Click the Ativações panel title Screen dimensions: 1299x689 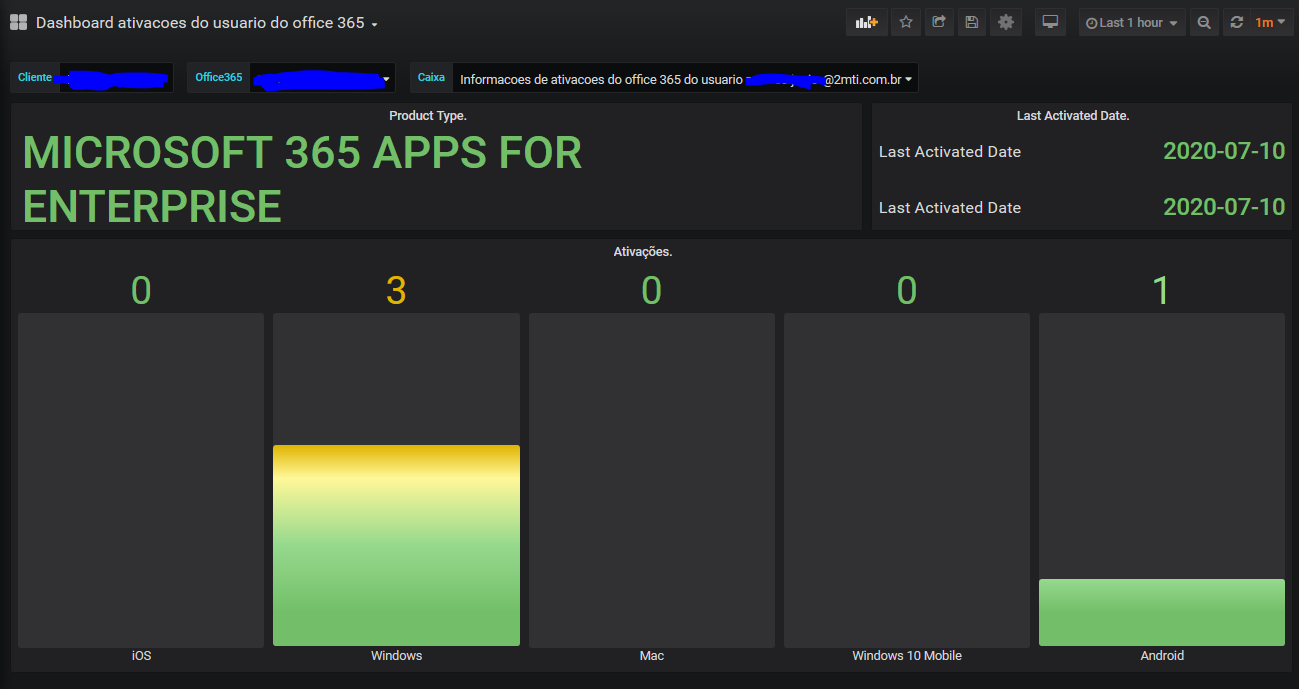pos(642,252)
